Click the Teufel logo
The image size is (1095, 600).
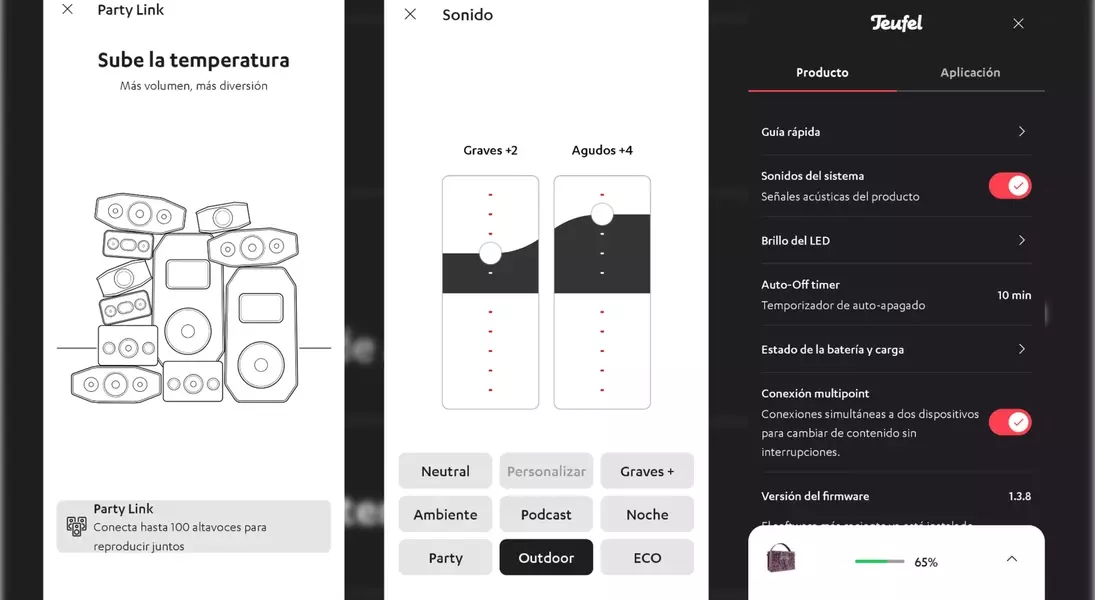pos(896,23)
